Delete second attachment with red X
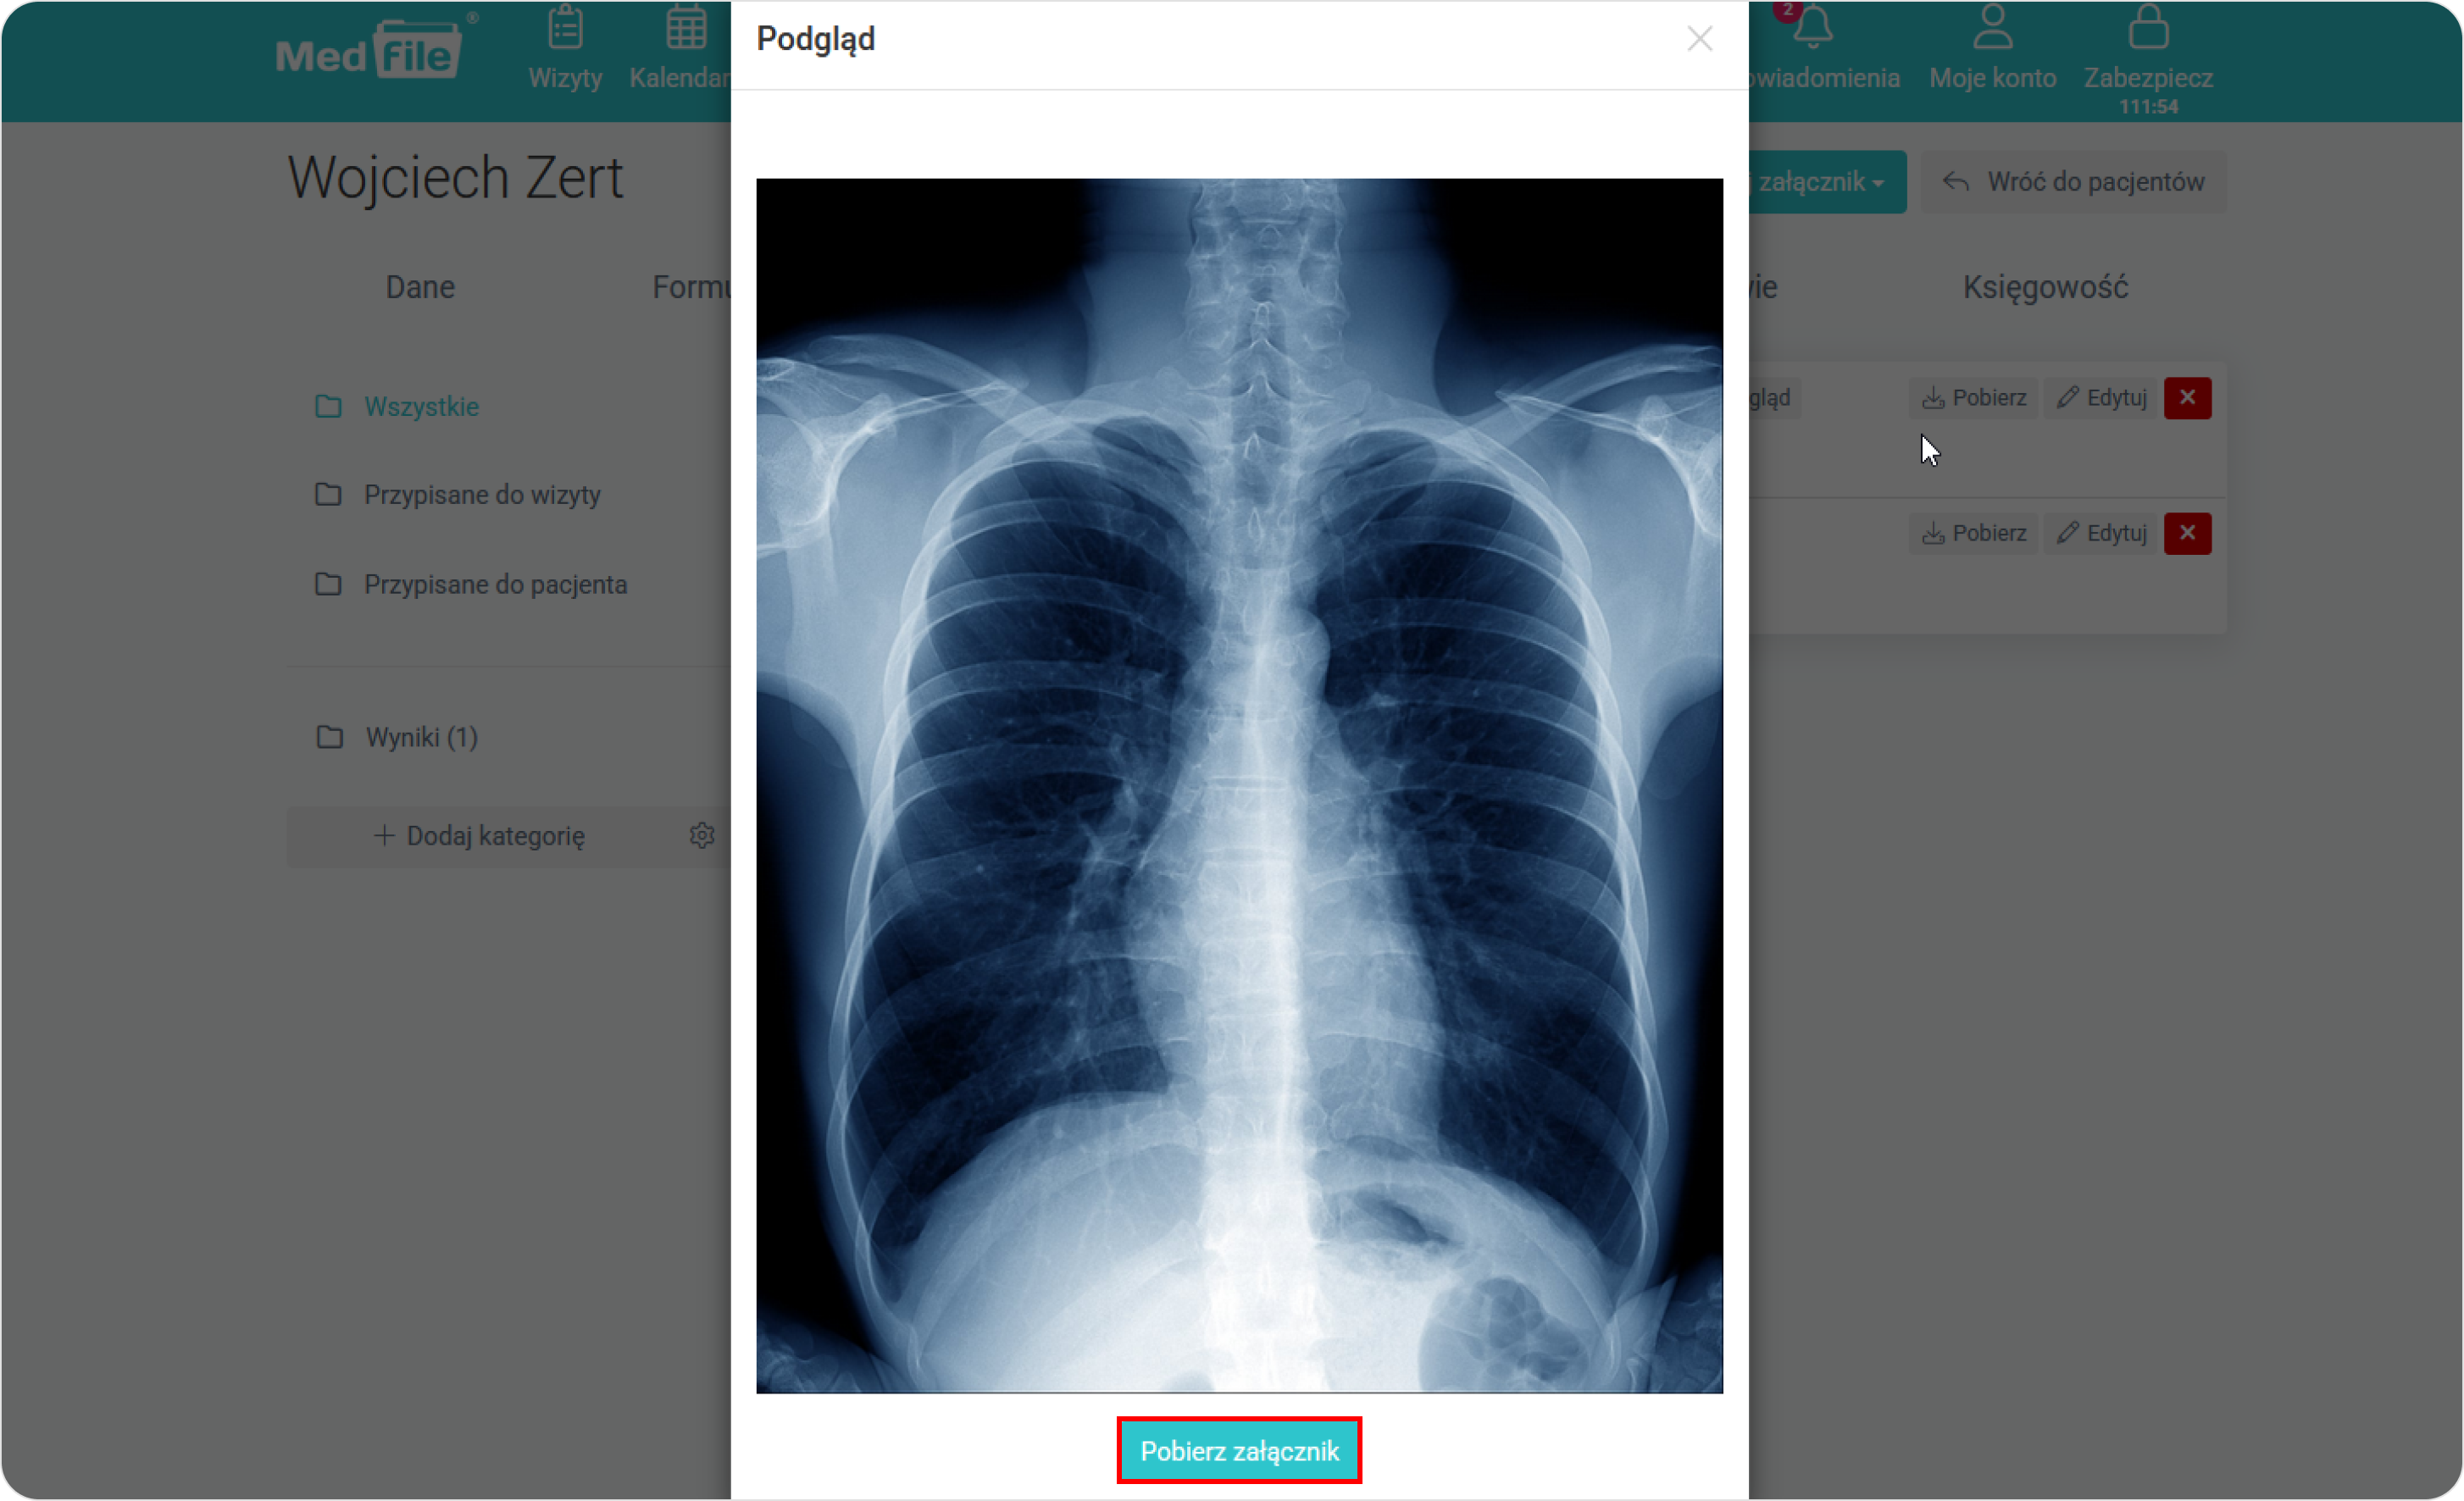Viewport: 2464px width, 1501px height. click(2186, 533)
